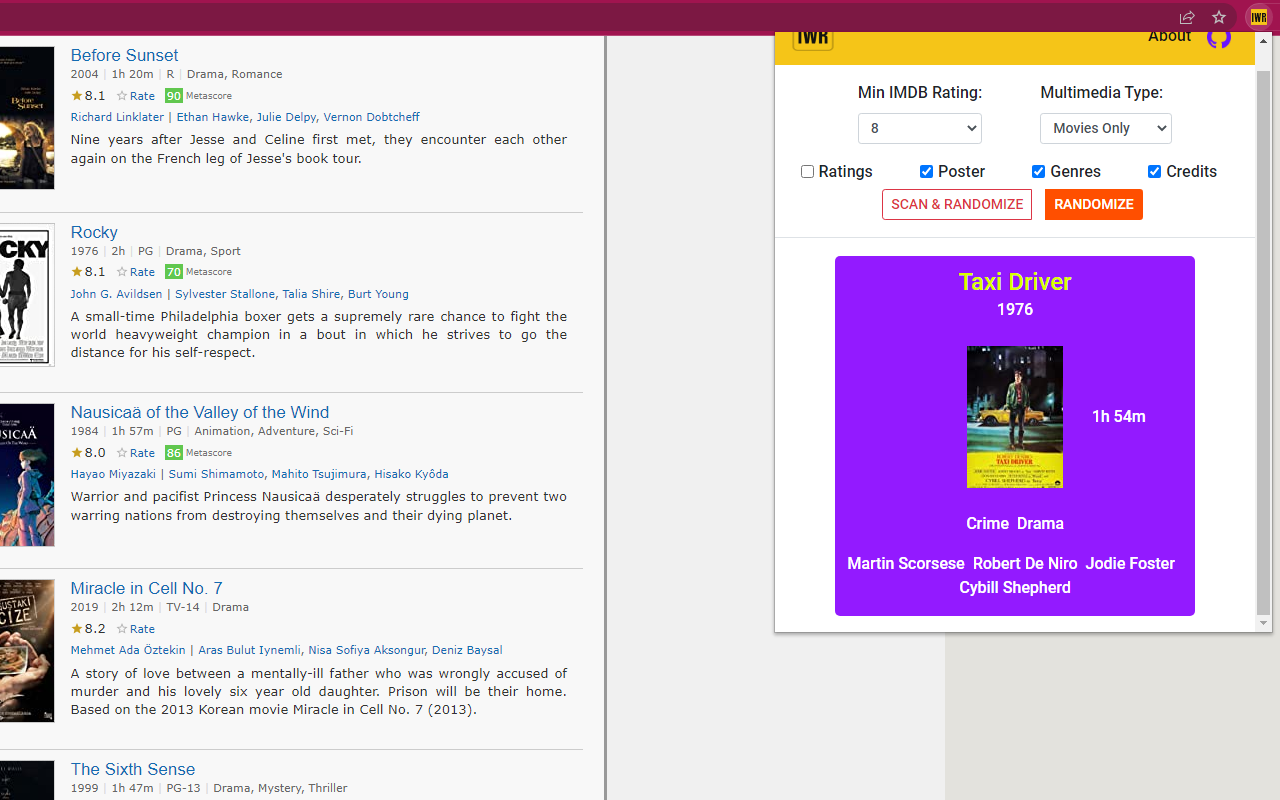Open Vernon Dobtcheff's page
The image size is (1280, 800).
pyautogui.click(x=371, y=117)
